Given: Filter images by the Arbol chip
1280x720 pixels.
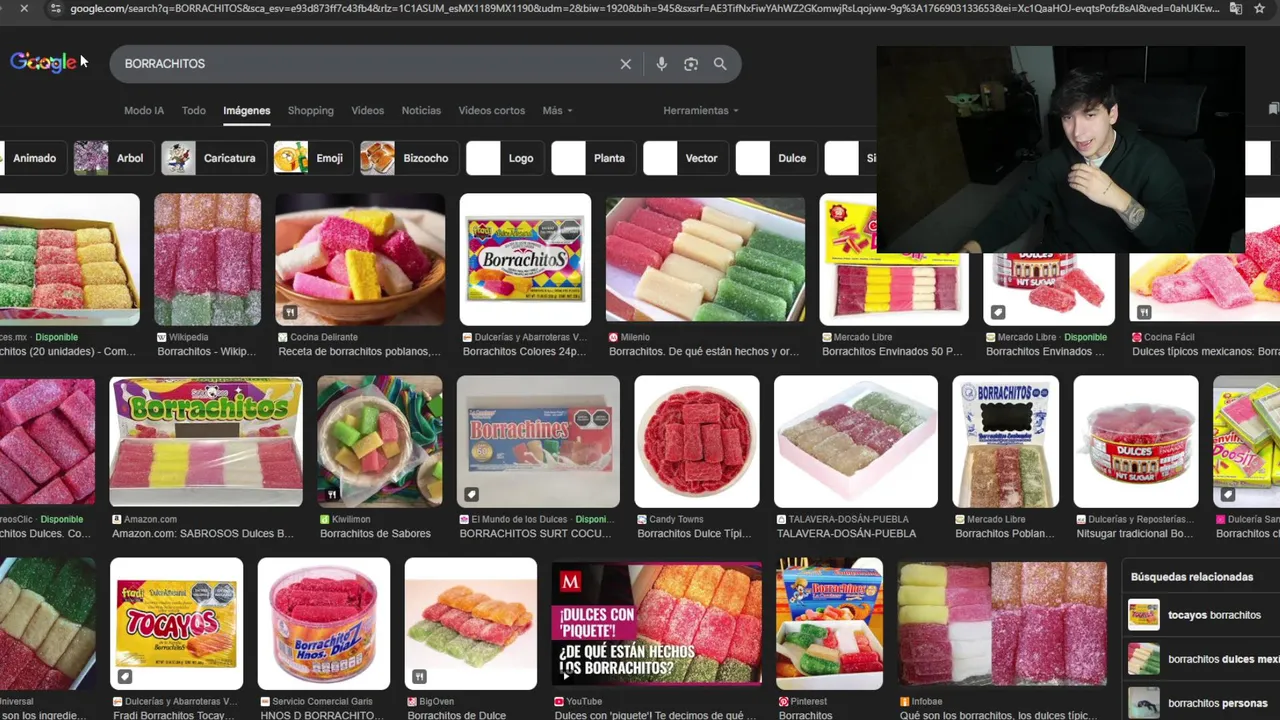Looking at the screenshot, I should click(112, 158).
